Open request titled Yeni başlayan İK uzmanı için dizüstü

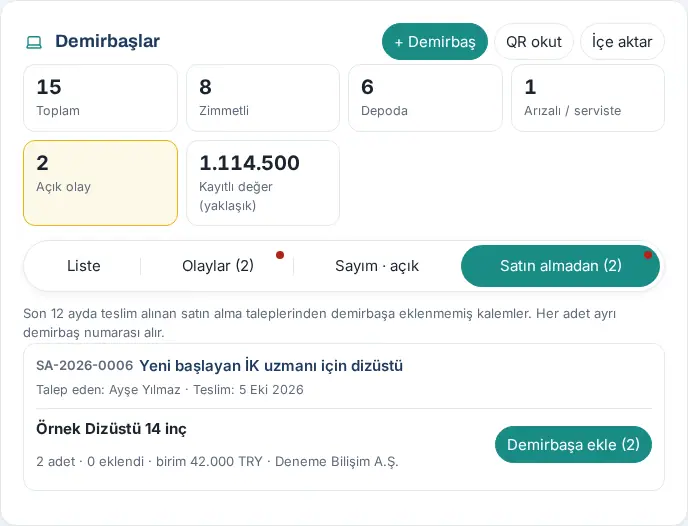pyautogui.click(x=271, y=365)
